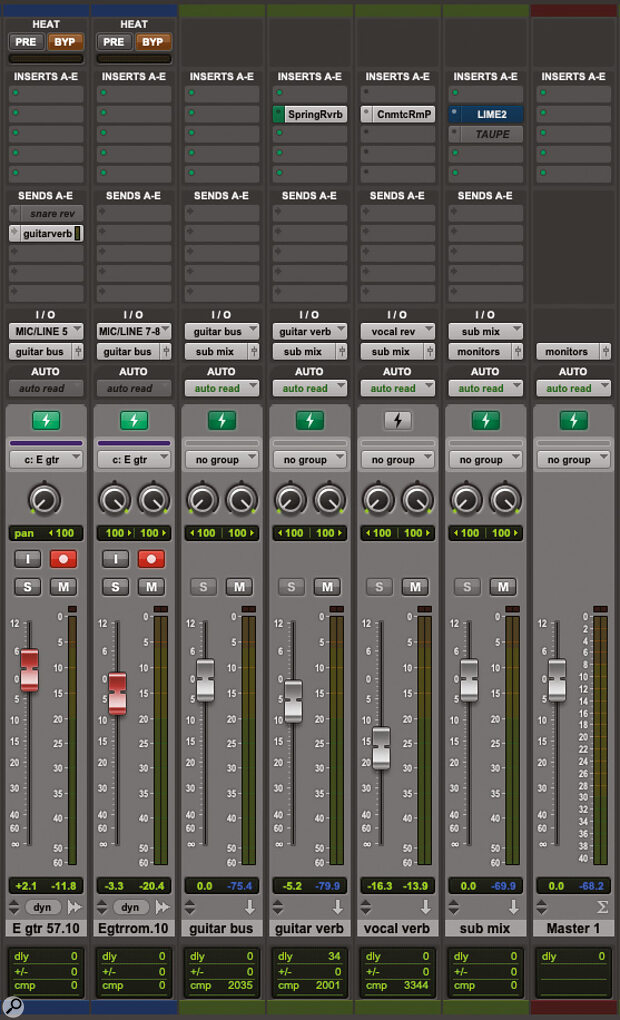Disable record arm on E gtr 57.10
The height and width of the screenshot is (1020, 620).
tap(63, 559)
